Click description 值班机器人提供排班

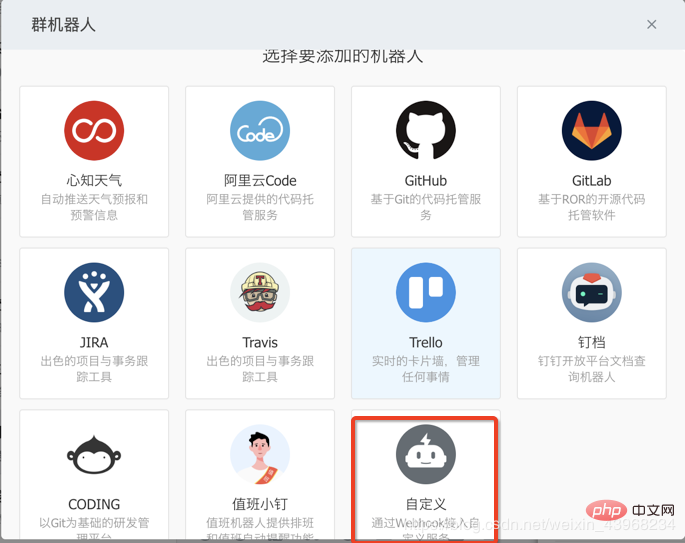[260, 523]
